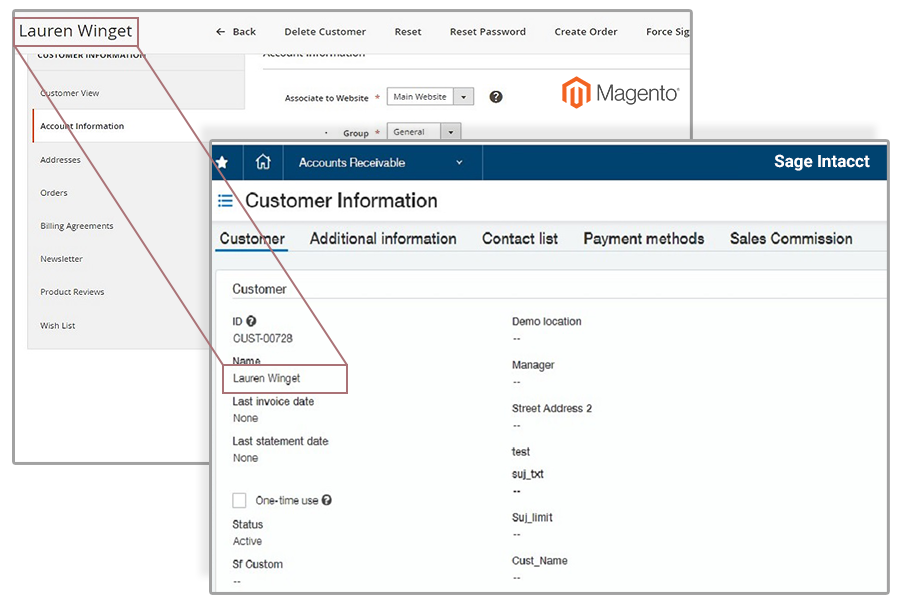Viewport: 900px width, 600px height.
Task: Select the Contact list tab
Action: click(520, 239)
